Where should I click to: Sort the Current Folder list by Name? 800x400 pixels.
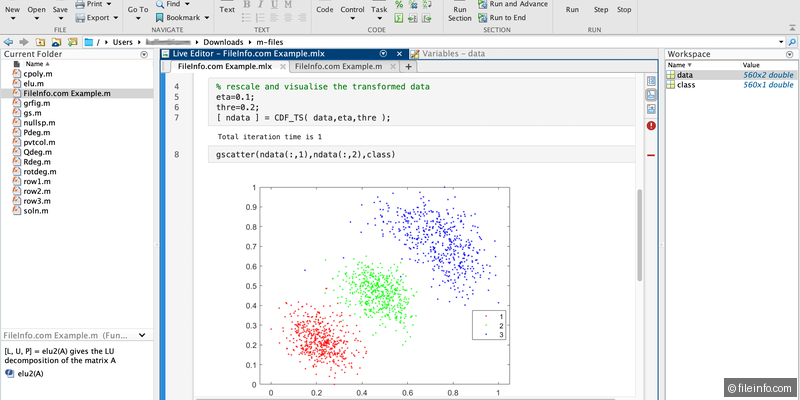tap(37, 64)
